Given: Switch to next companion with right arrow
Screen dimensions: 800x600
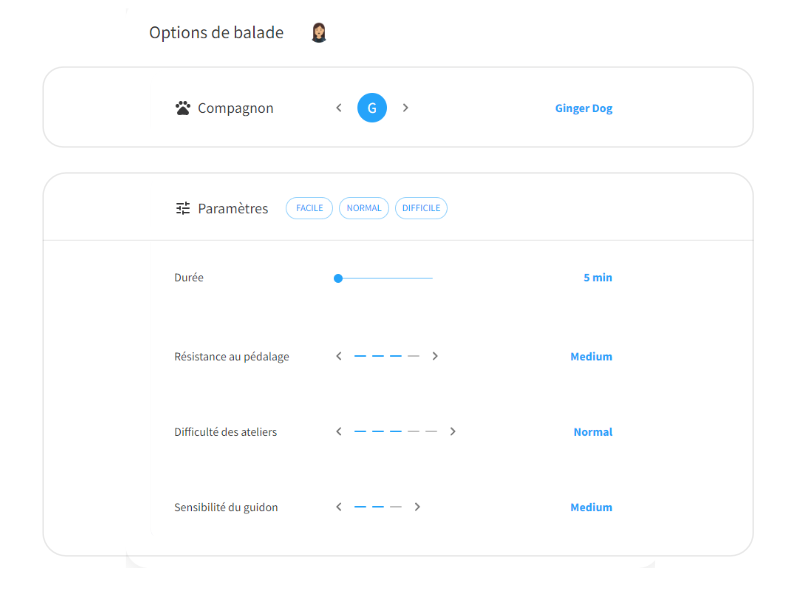Looking at the screenshot, I should pos(405,108).
